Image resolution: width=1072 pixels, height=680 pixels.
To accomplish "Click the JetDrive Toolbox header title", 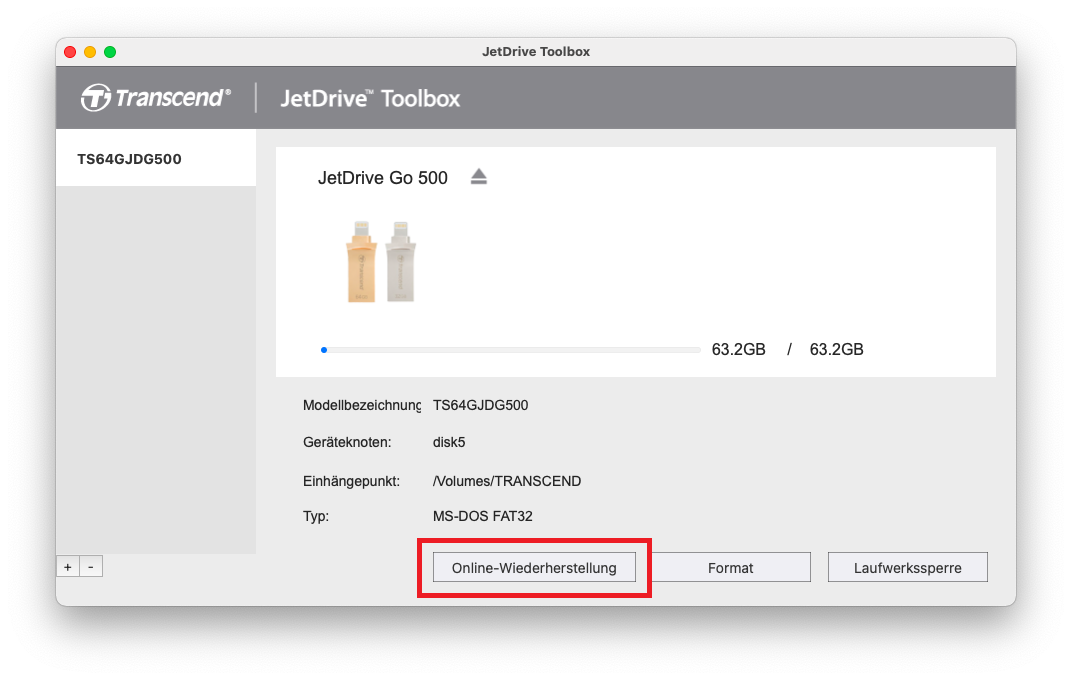I will click(371, 98).
